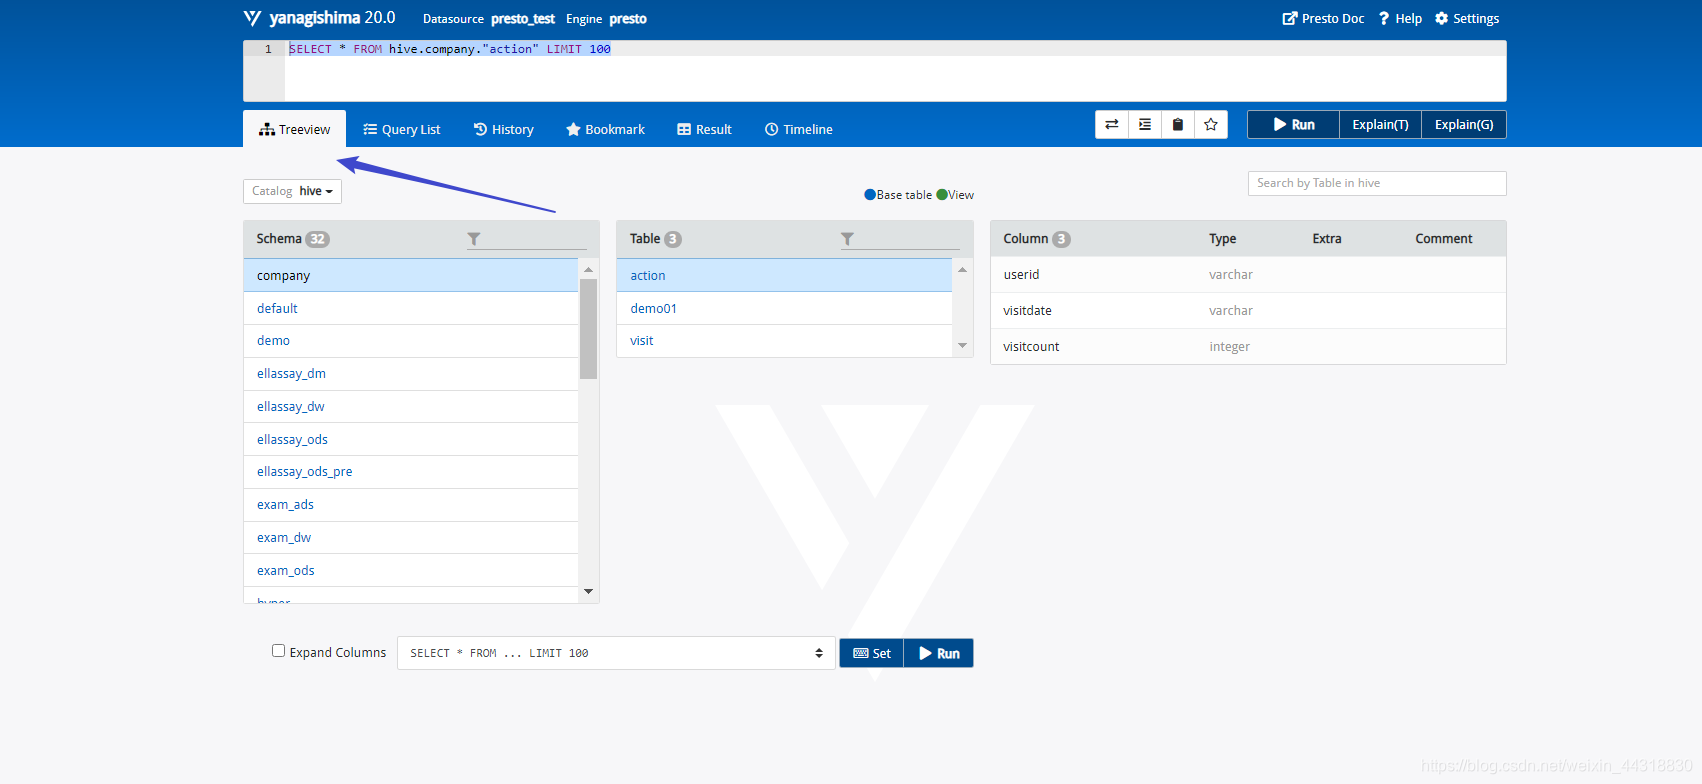Select the ellassay_ods schema

click(411, 439)
